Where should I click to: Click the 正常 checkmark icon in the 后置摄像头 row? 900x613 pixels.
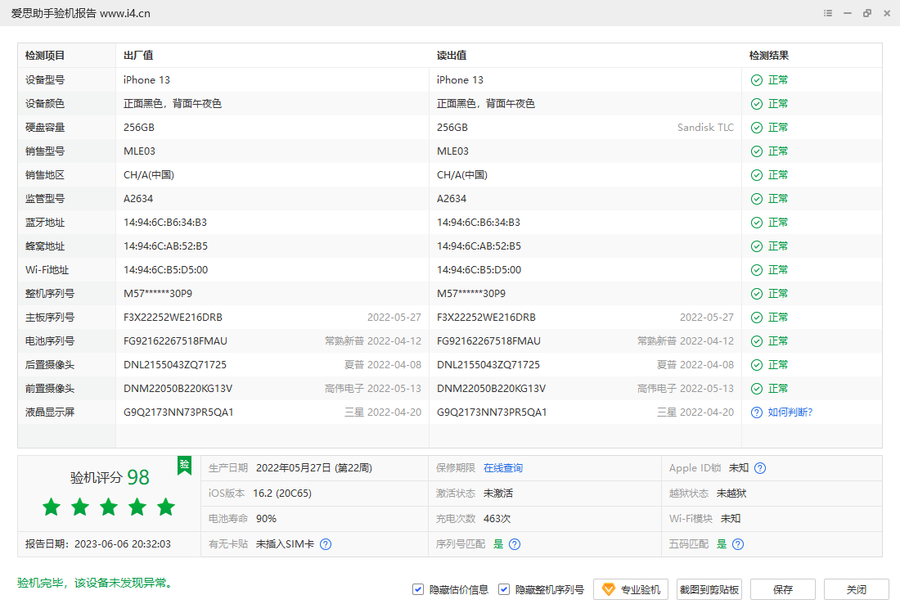coord(757,365)
